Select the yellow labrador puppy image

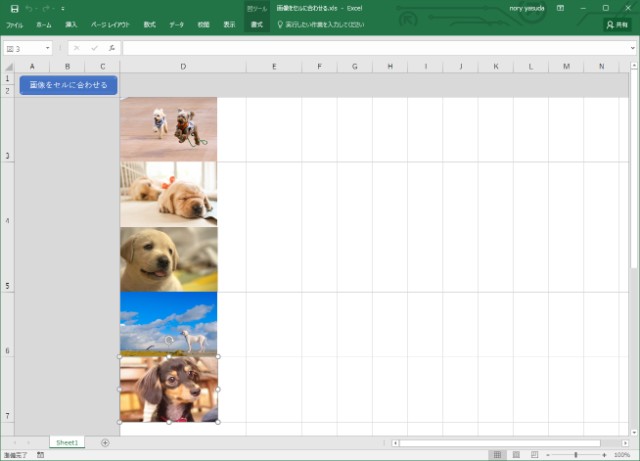[x=168, y=259]
